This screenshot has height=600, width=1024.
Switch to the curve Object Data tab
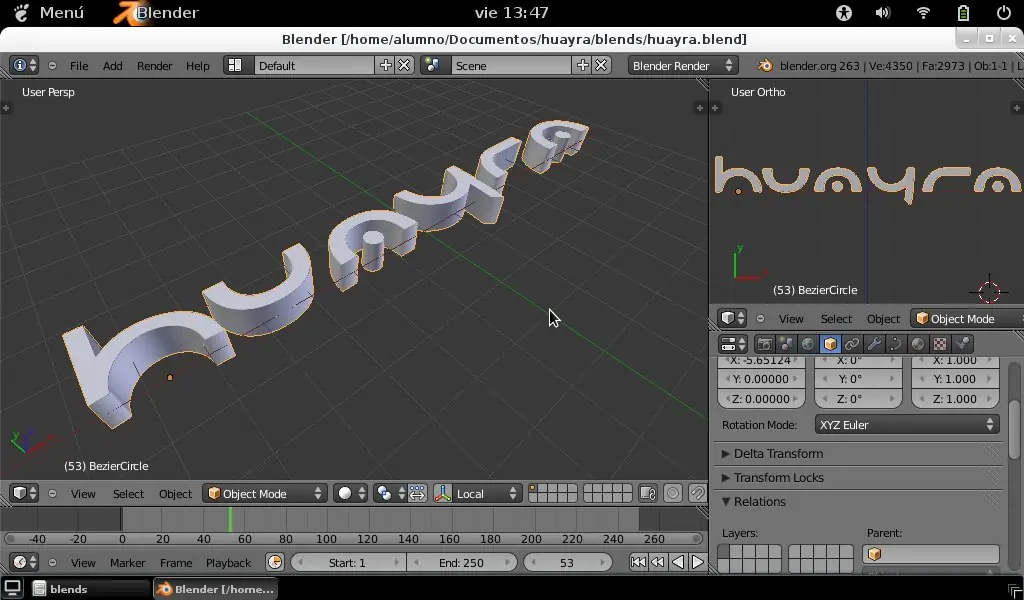coord(896,344)
